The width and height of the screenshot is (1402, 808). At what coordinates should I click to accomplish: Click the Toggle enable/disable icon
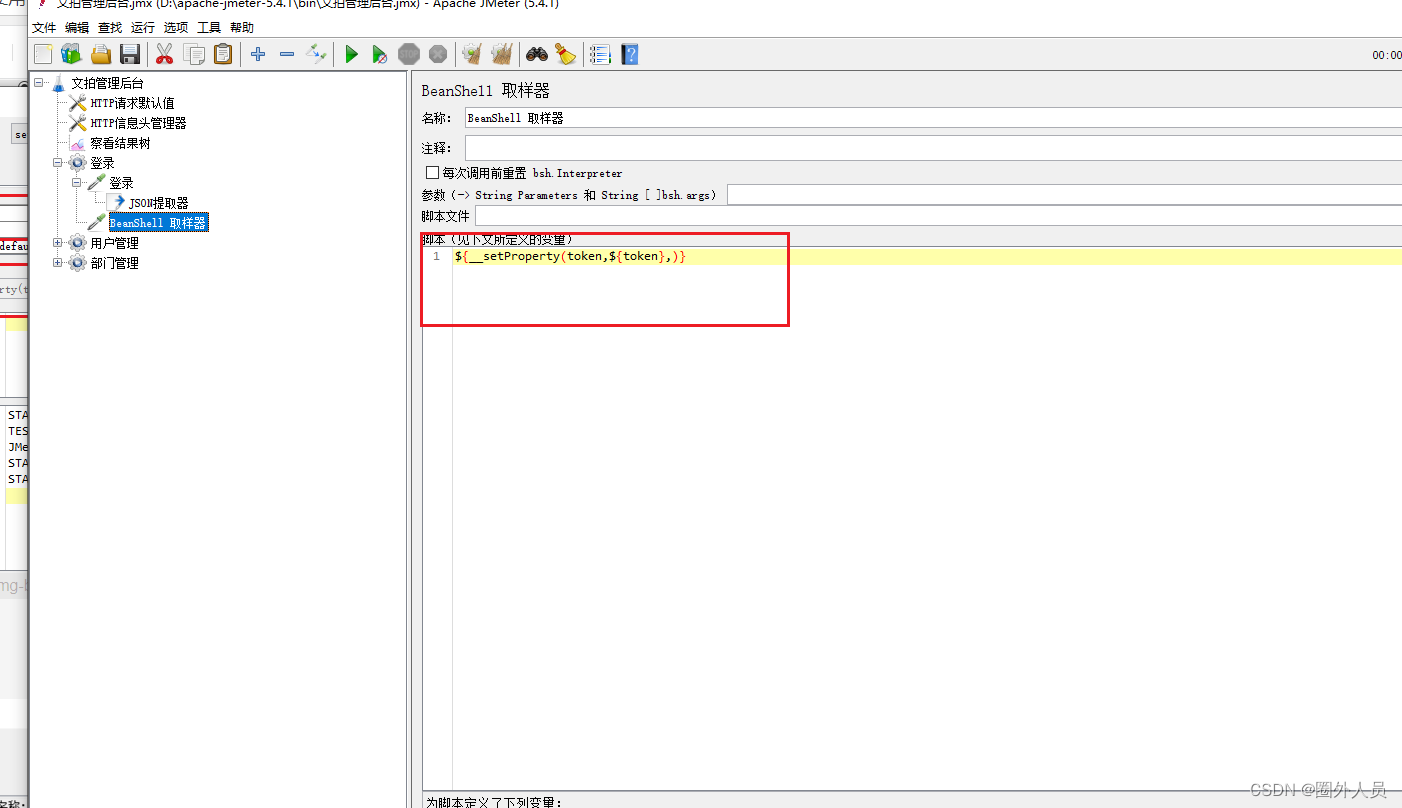[316, 54]
